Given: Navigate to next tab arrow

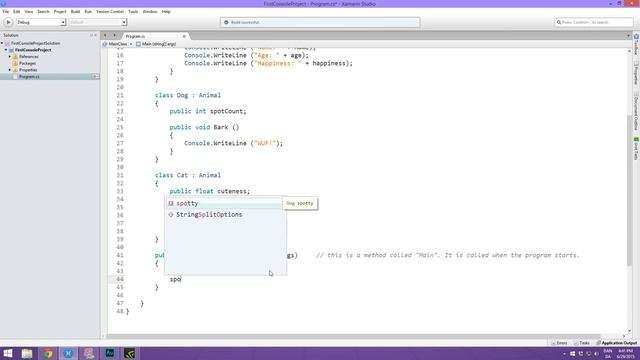Looking at the screenshot, I should coord(114,36).
